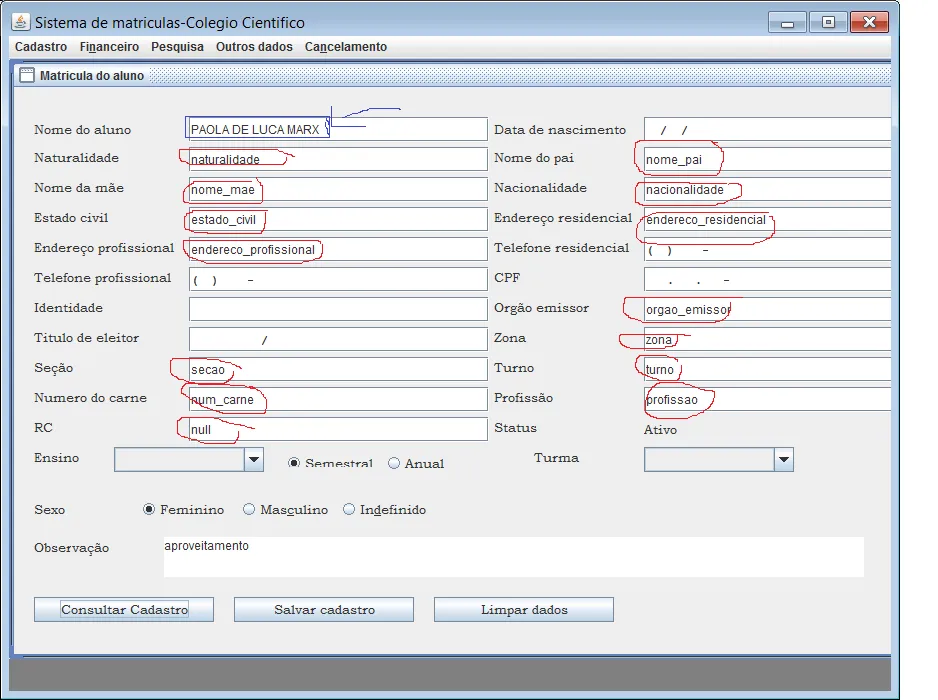938x700 pixels.
Task: Open the Financeiro menu
Action: point(109,47)
